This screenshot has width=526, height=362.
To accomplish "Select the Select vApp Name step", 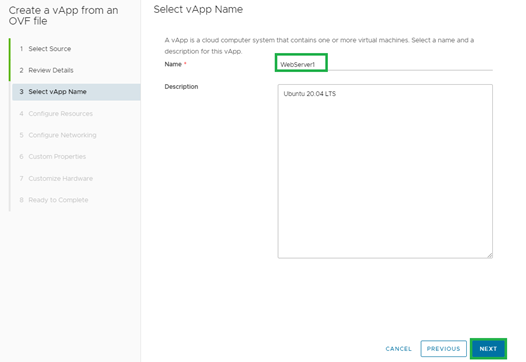I will pos(76,92).
